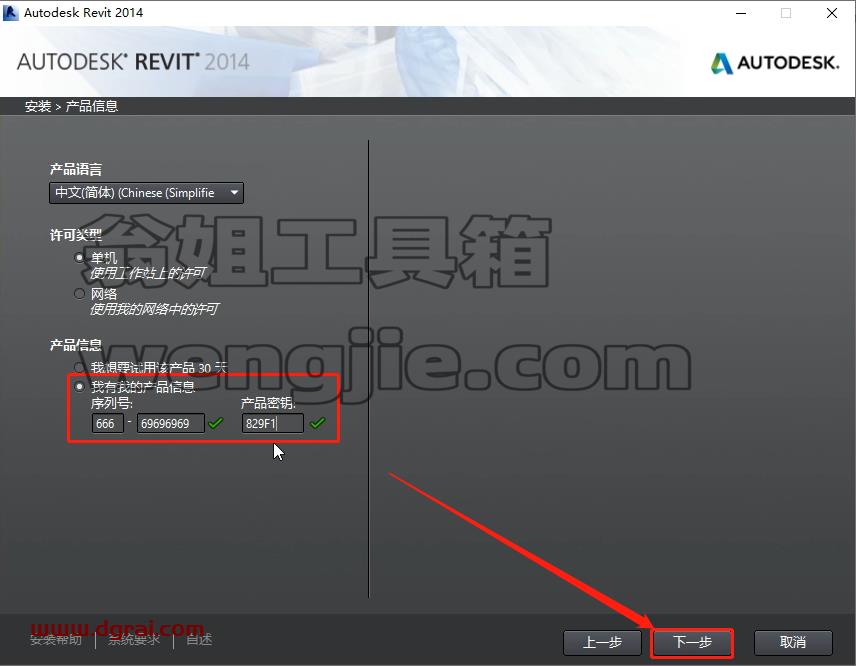Click the 下一步 next button
The height and width of the screenshot is (666, 856).
coord(692,643)
